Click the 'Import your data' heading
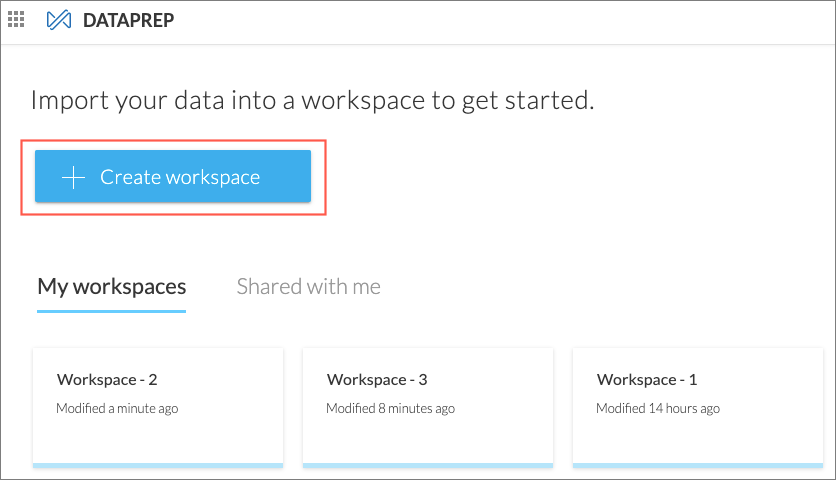836x480 pixels. [x=313, y=100]
